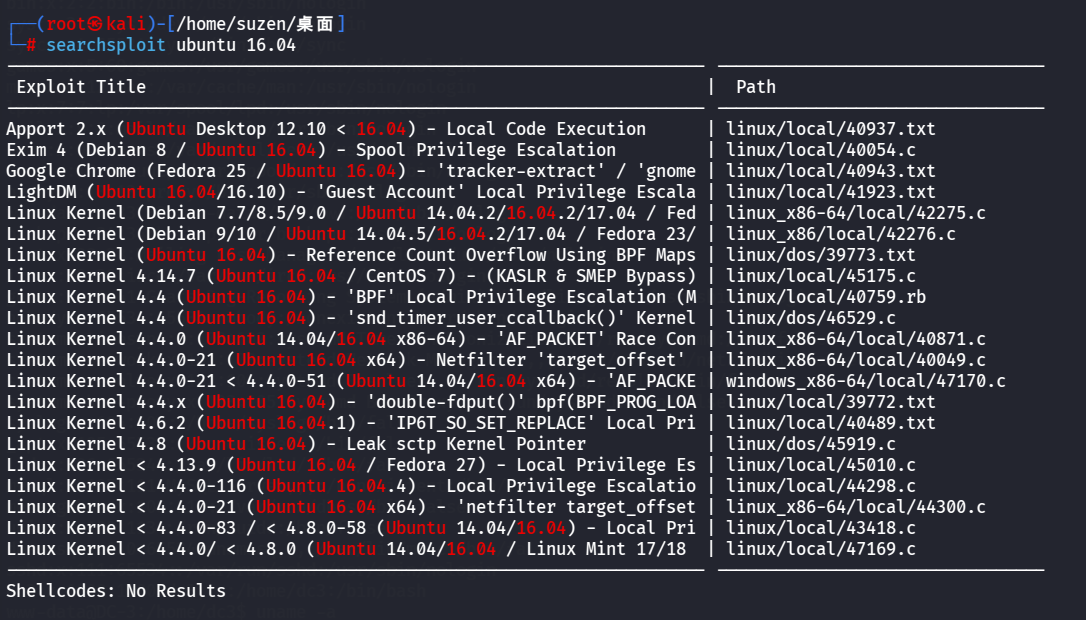1086x620 pixels.
Task: Click the 'Path' column header
Action: (x=756, y=87)
